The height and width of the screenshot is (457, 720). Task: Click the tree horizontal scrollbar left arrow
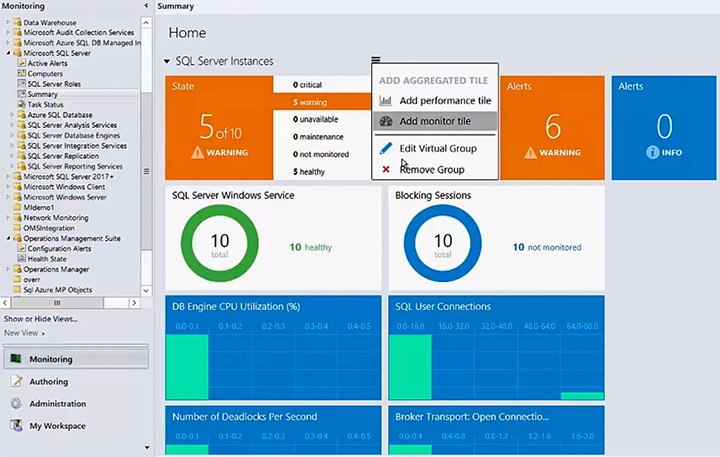(x=5, y=303)
